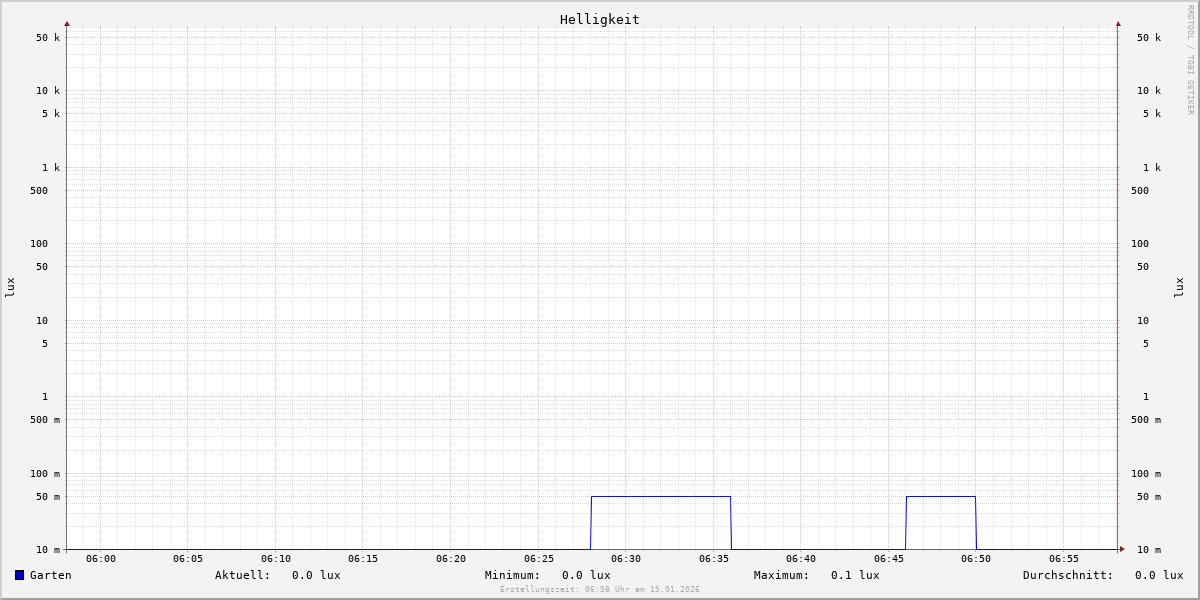Click the 06:30 time axis label
Image resolution: width=1200 pixels, height=600 pixels.
coord(626,559)
